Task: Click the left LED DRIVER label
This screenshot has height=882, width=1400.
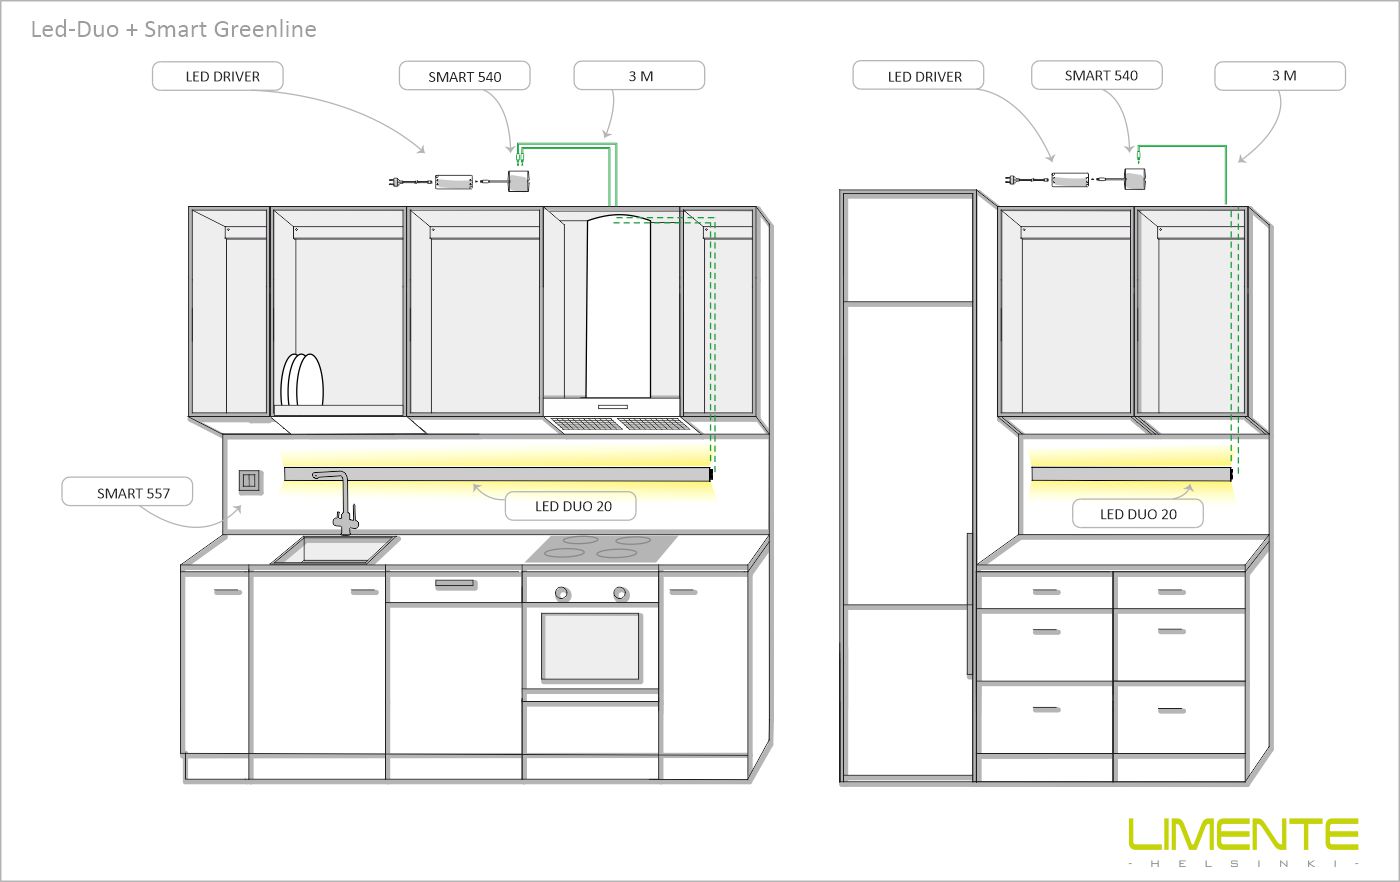Action: tap(218, 76)
